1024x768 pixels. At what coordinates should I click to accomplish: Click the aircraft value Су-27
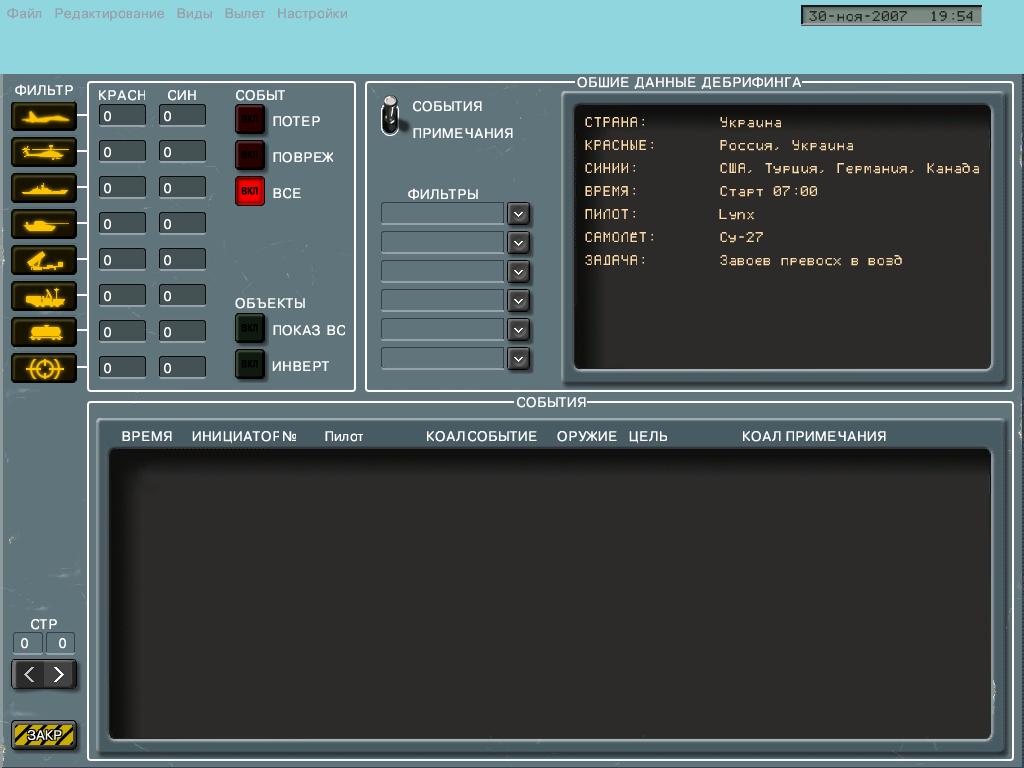[x=741, y=237]
